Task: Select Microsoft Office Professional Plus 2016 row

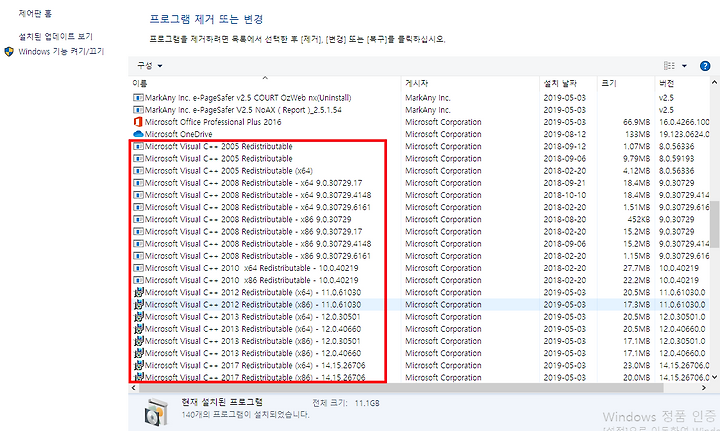Action: tap(420, 122)
